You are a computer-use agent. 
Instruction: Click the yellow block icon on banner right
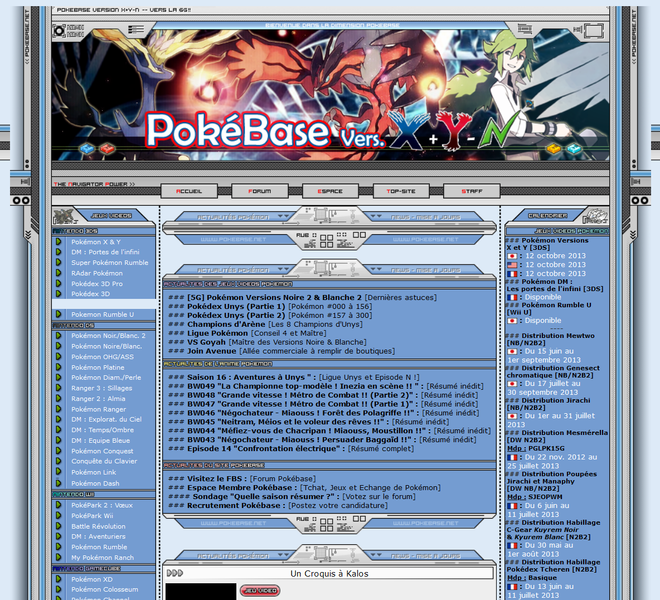554,148
